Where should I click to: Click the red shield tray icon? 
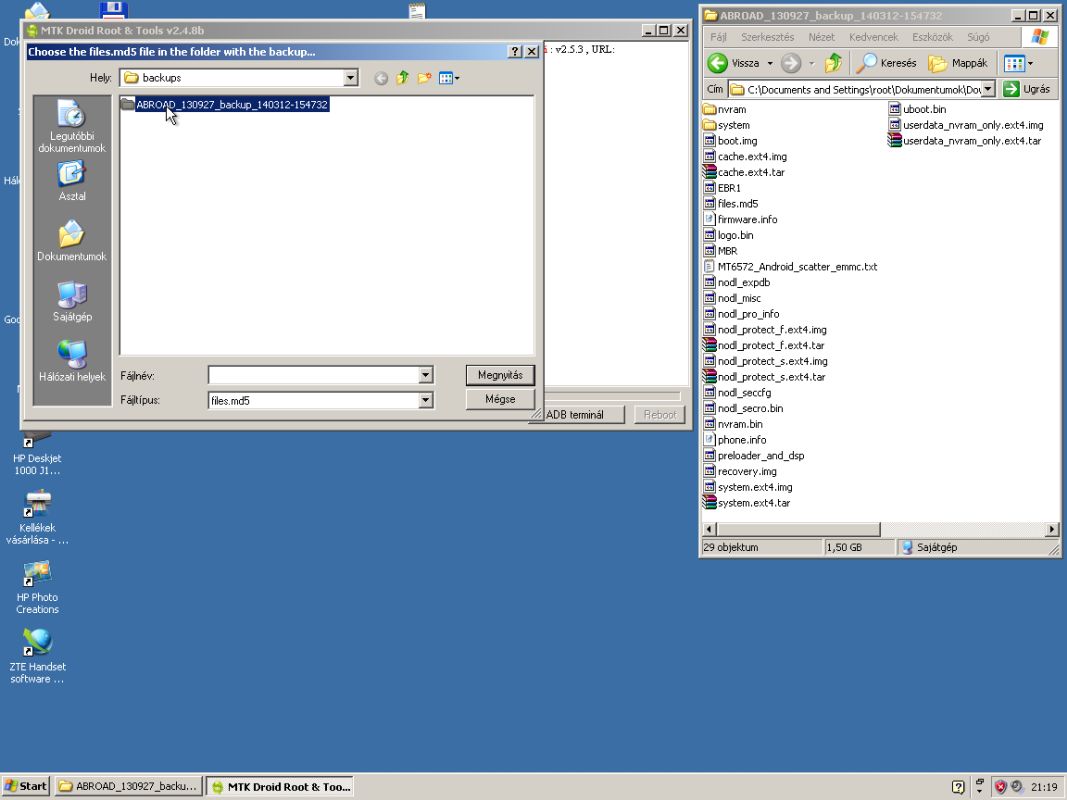(1000, 786)
